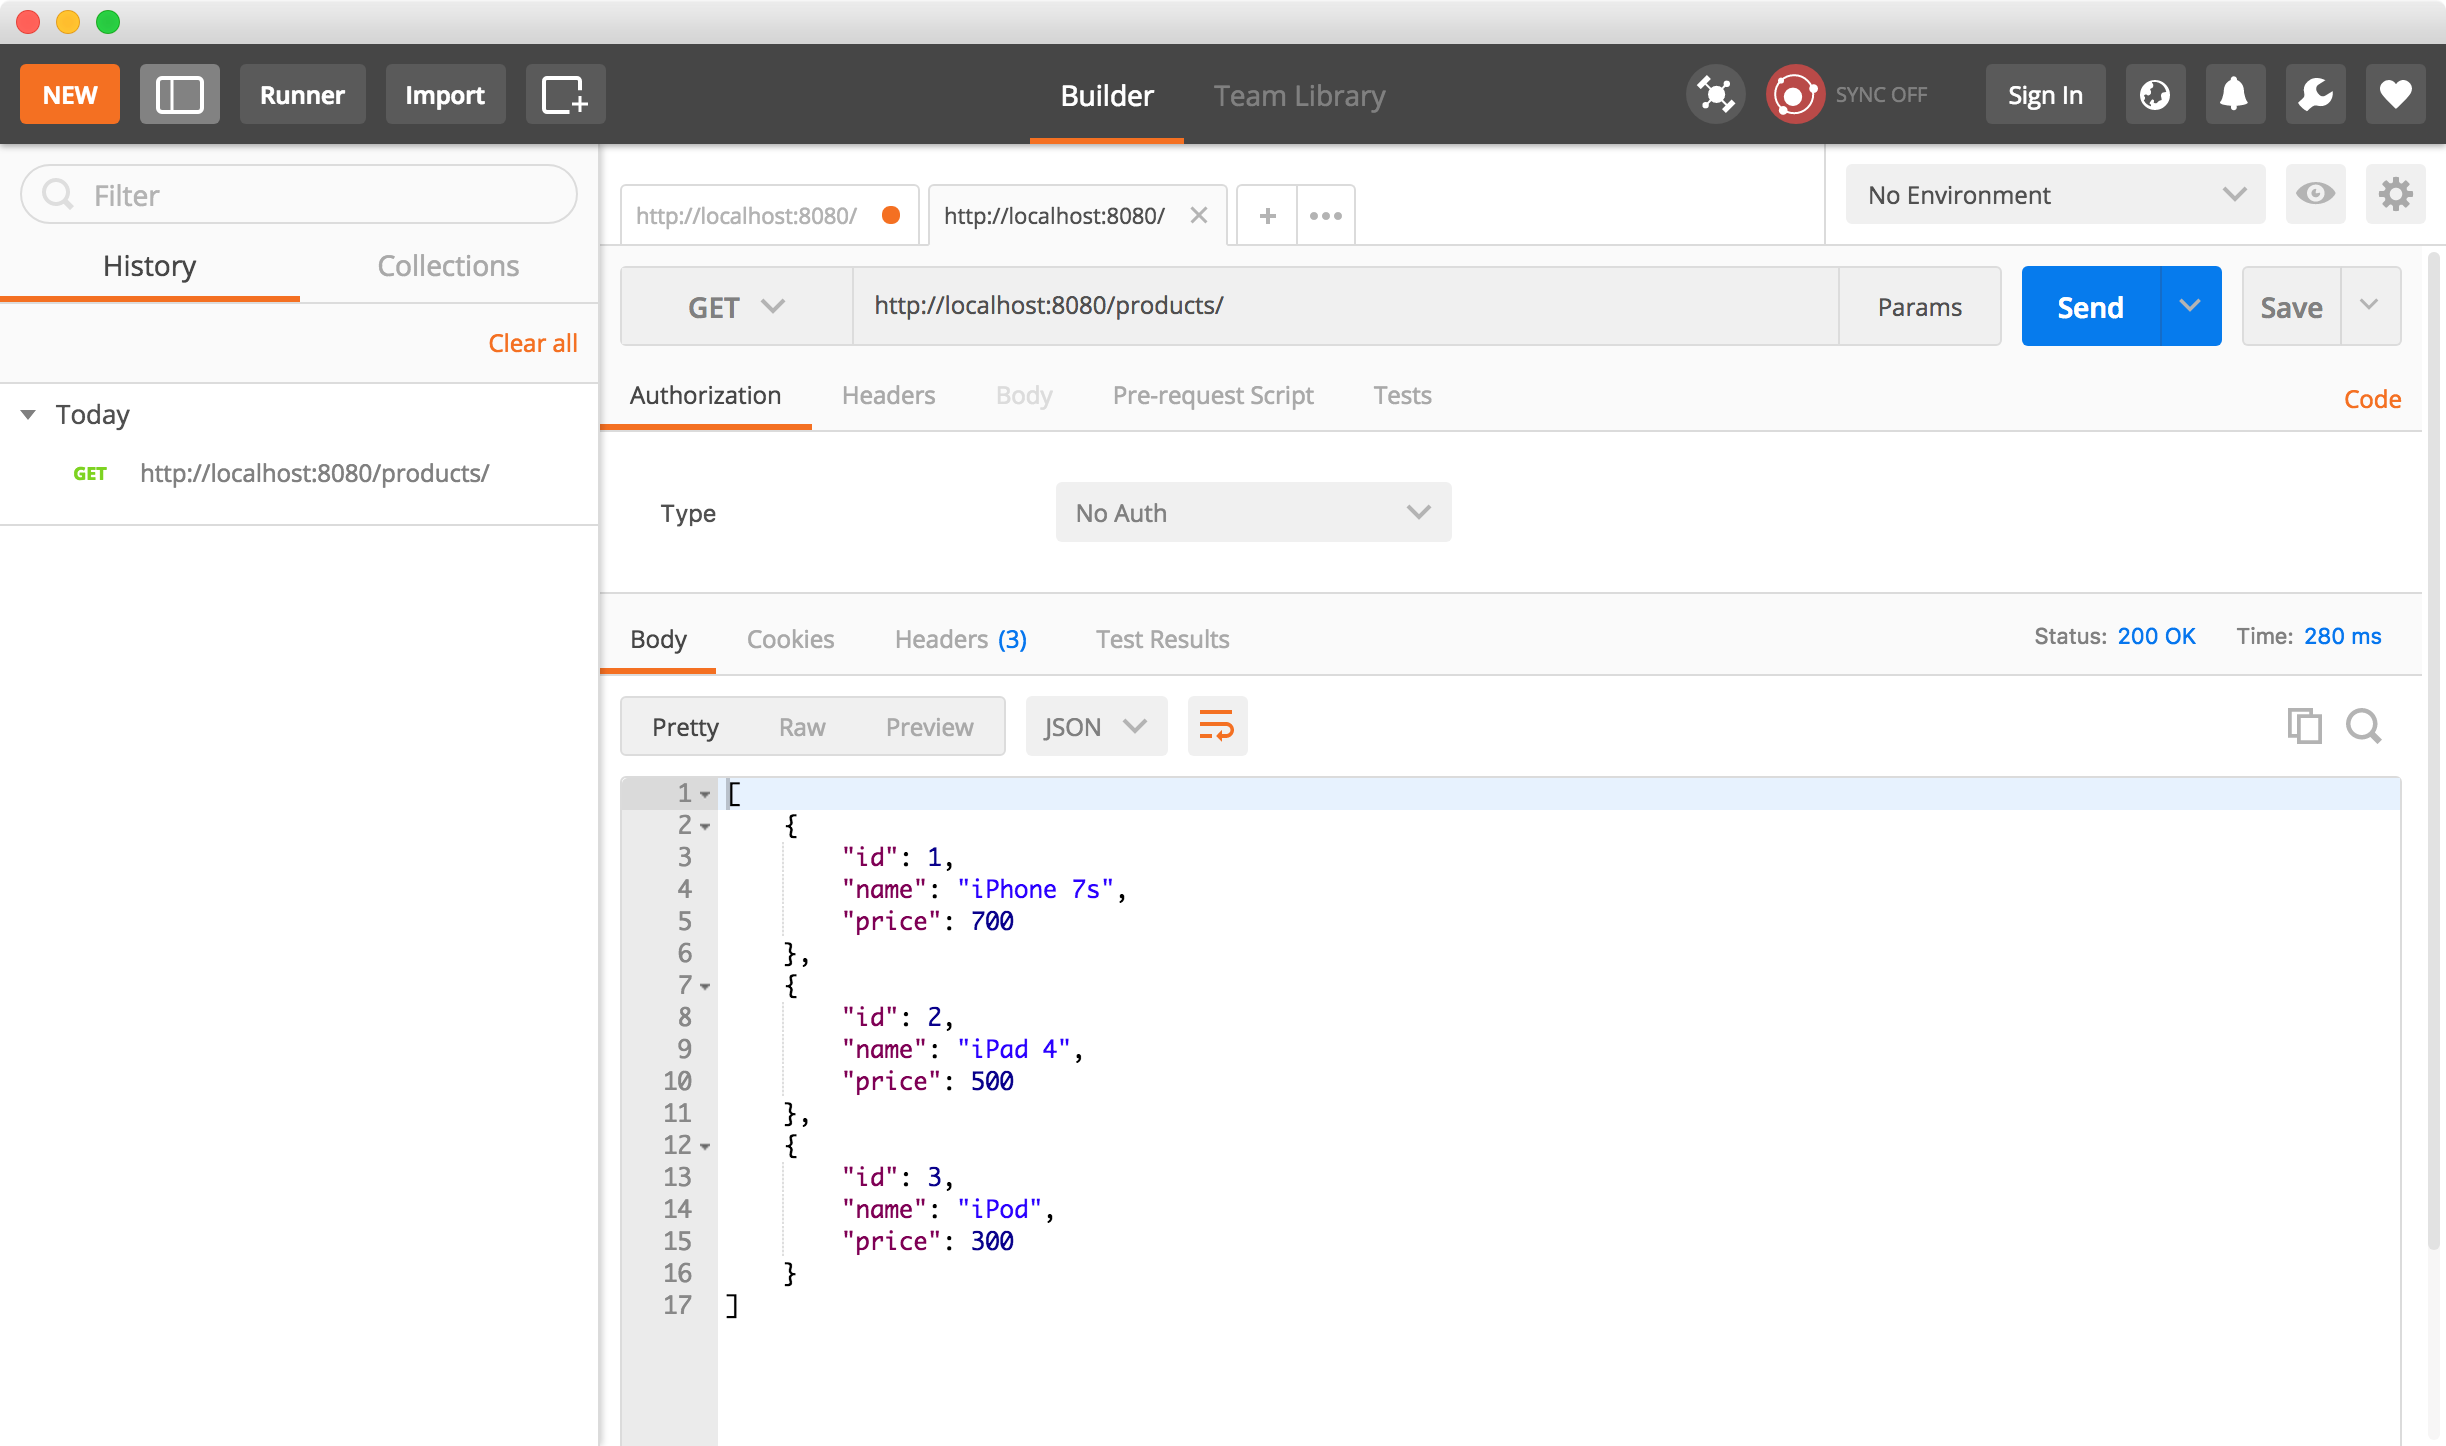Fold JSON object at line 2
Viewport: 2446px width, 1446px height.
click(x=705, y=826)
